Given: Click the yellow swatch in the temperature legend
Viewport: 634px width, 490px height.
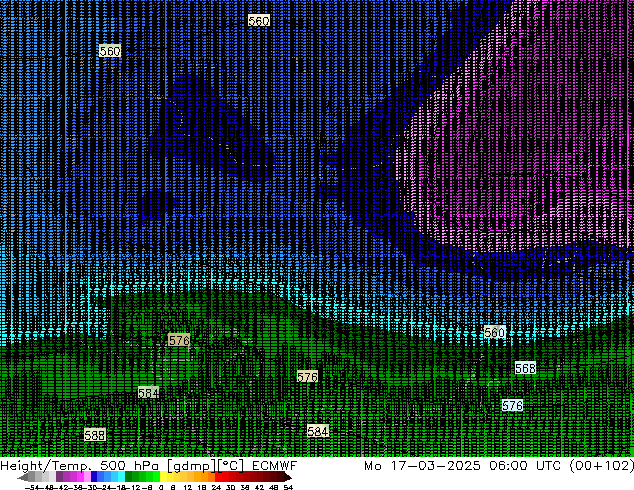Looking at the screenshot, I should coord(163,476).
